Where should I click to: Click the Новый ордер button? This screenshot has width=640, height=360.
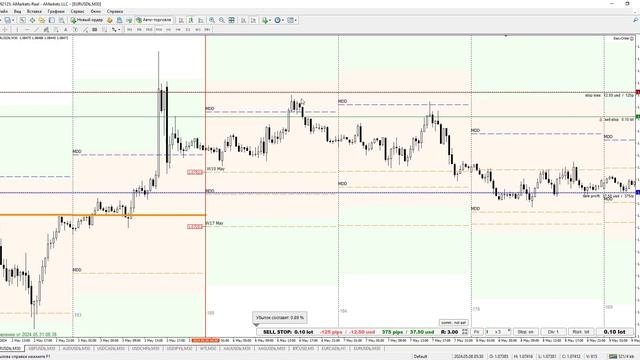pos(87,20)
